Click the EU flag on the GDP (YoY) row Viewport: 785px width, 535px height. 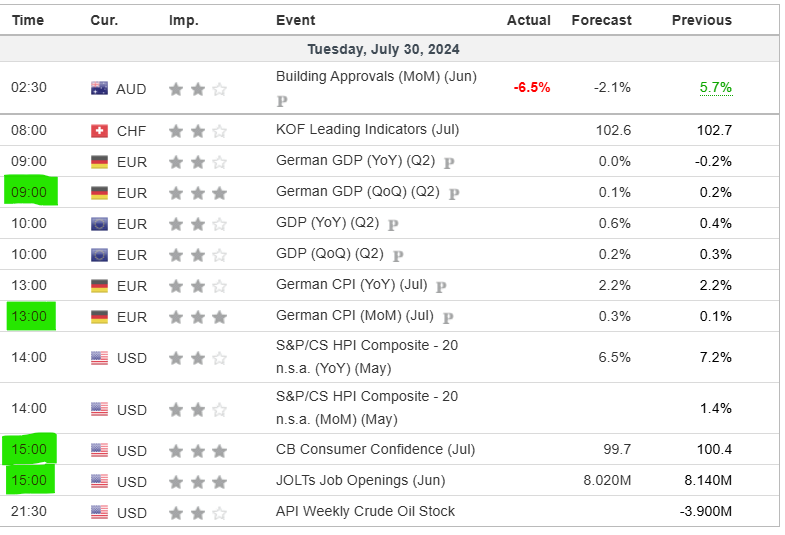click(x=99, y=224)
